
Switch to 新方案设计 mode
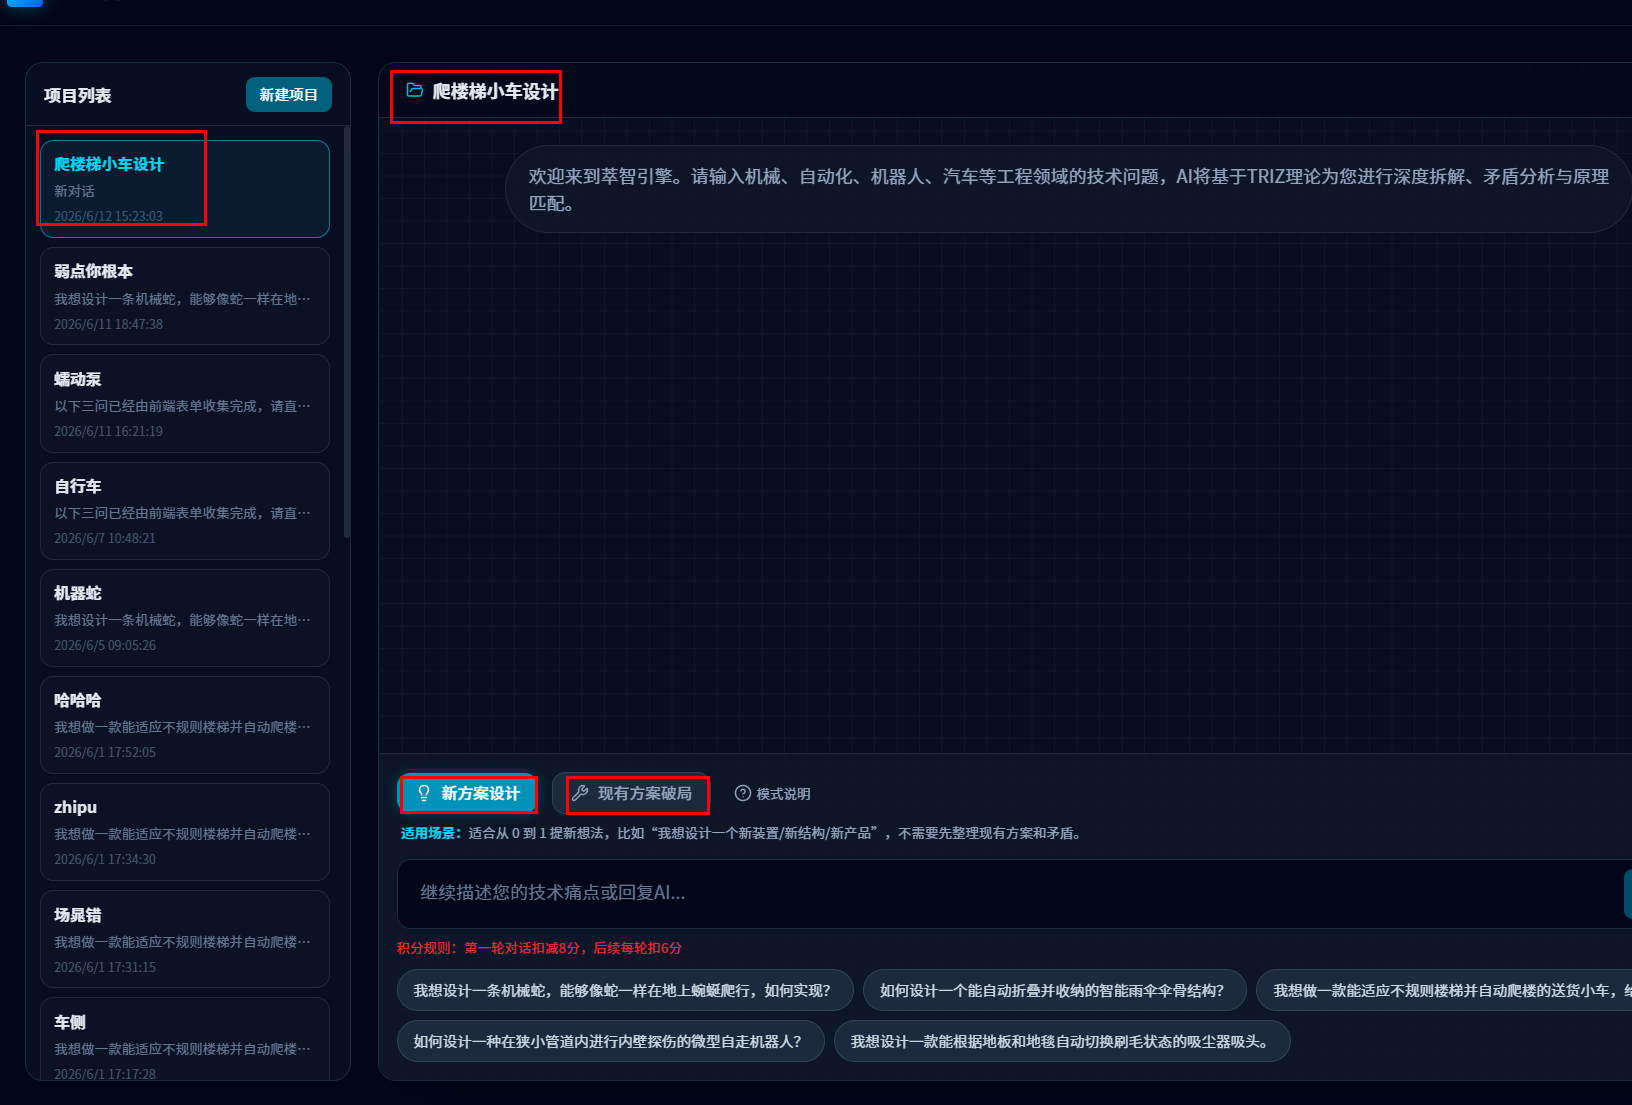tap(468, 794)
